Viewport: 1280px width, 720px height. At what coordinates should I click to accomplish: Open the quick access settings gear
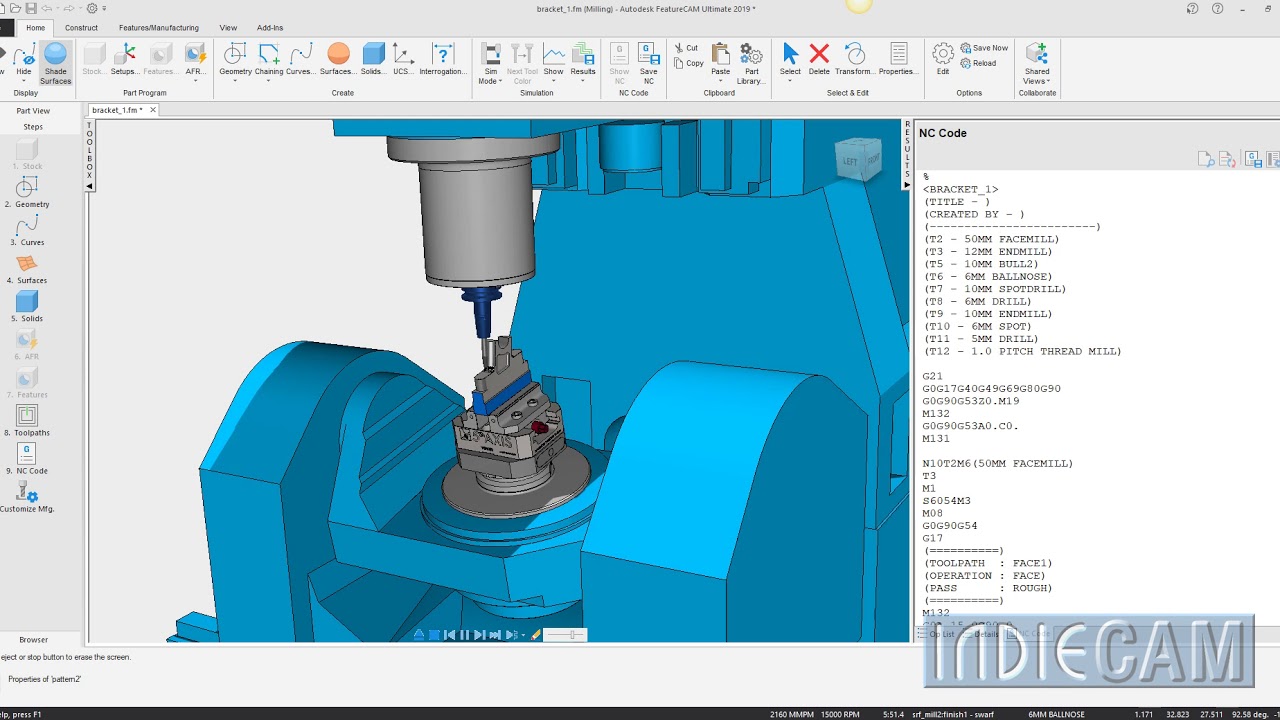91,8
